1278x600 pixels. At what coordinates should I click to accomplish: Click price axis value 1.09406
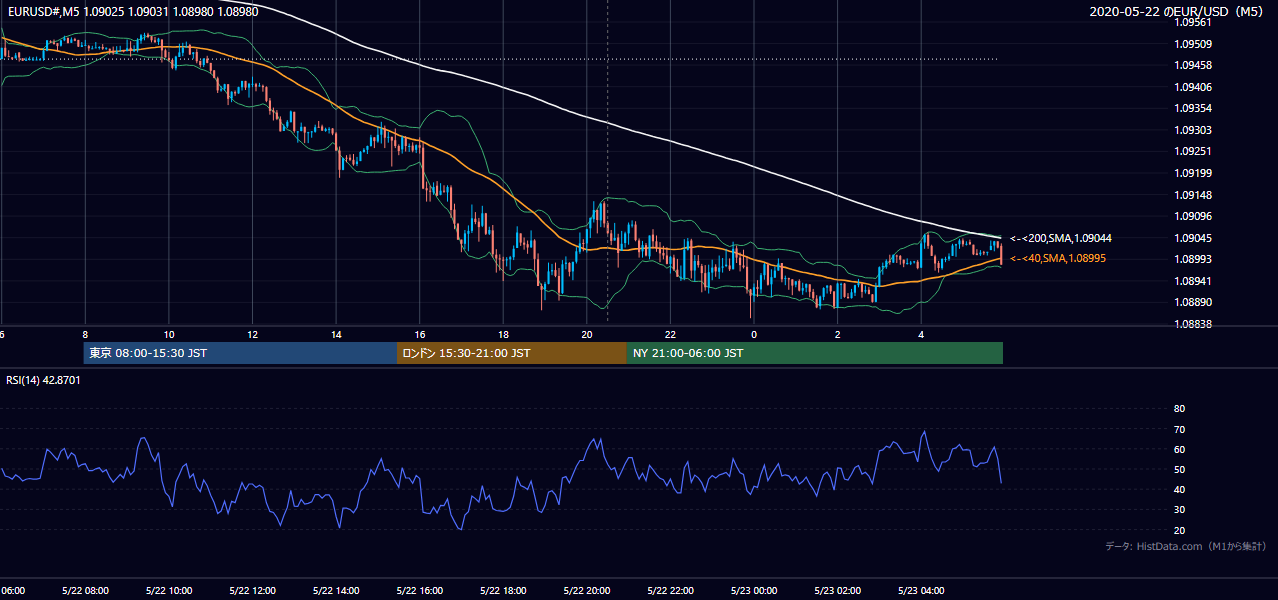[1192, 87]
